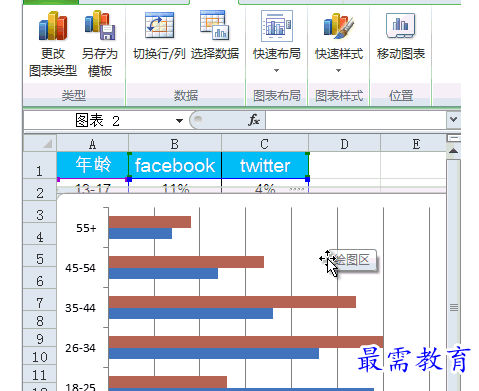479x391 pixels.
Task: Select the blue bar for 26-34
Action: [x=214, y=353]
